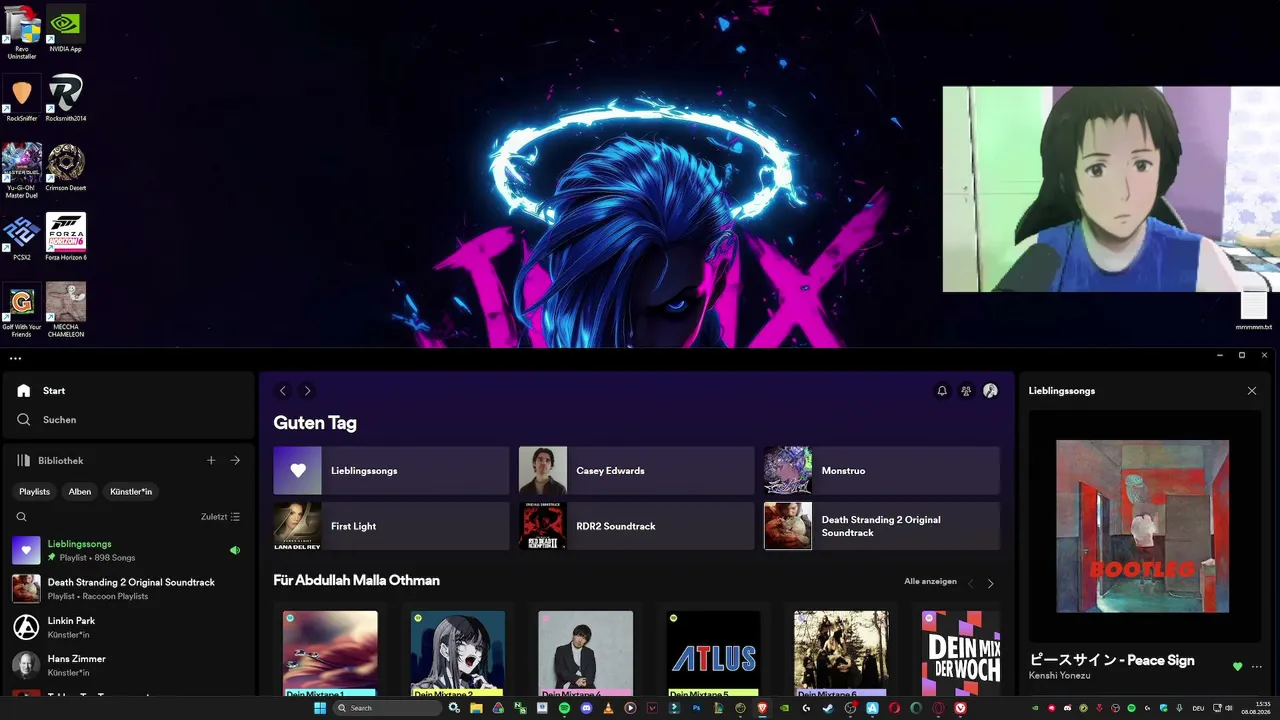Open Linkin Park artist in library
This screenshot has height=720, width=1280.
128,627
